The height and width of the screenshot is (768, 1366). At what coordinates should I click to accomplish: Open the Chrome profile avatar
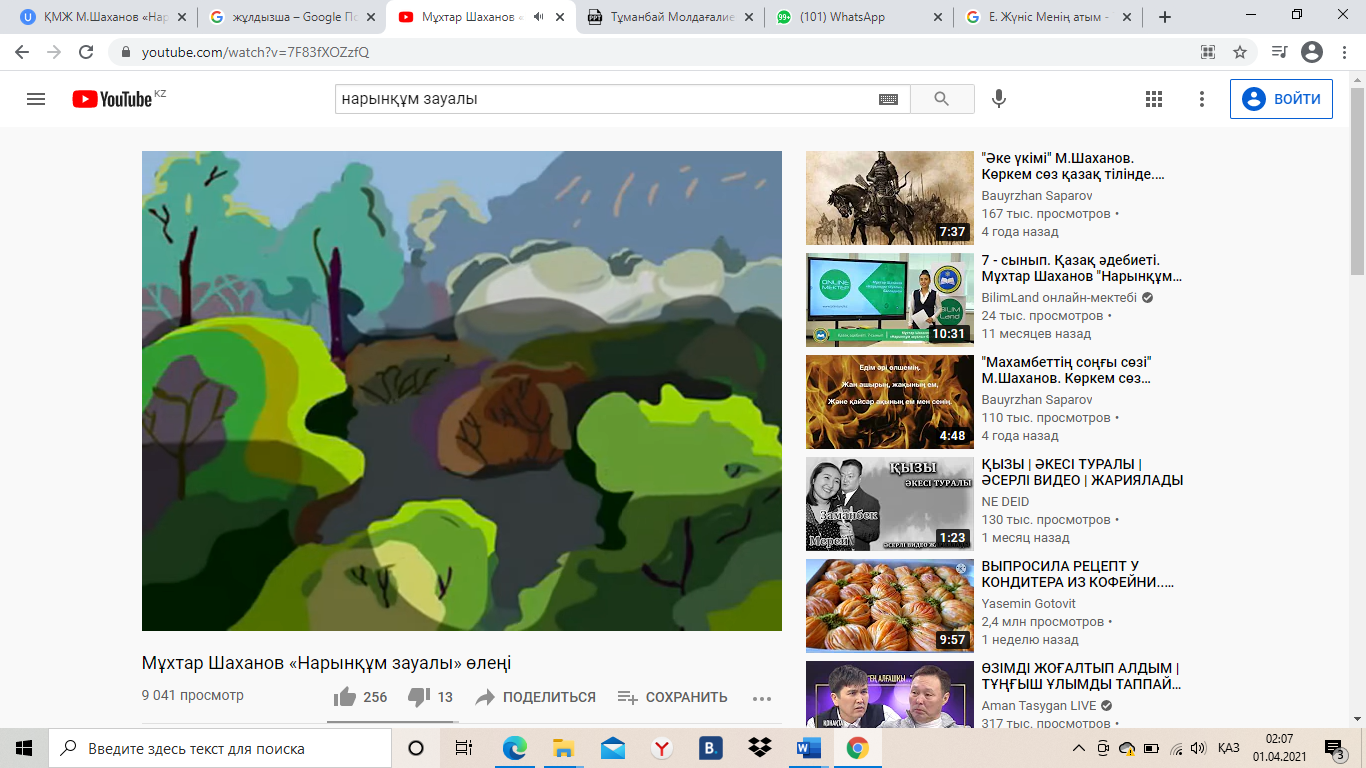(1312, 52)
